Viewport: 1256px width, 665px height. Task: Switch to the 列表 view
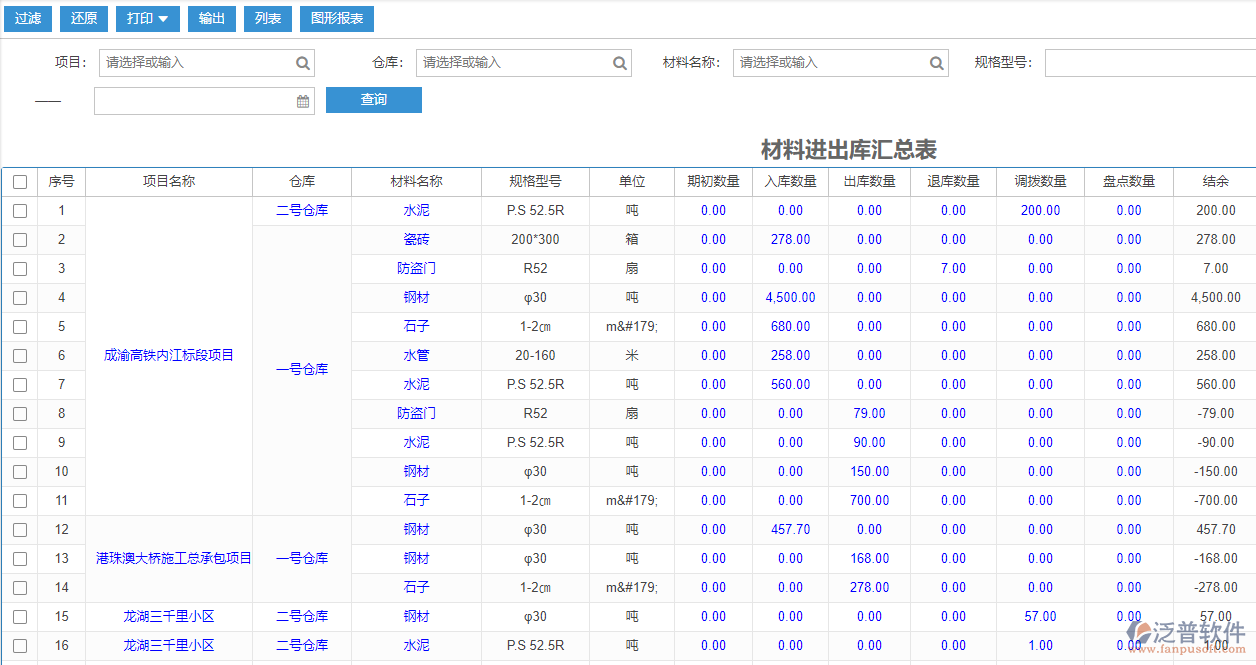tap(267, 18)
